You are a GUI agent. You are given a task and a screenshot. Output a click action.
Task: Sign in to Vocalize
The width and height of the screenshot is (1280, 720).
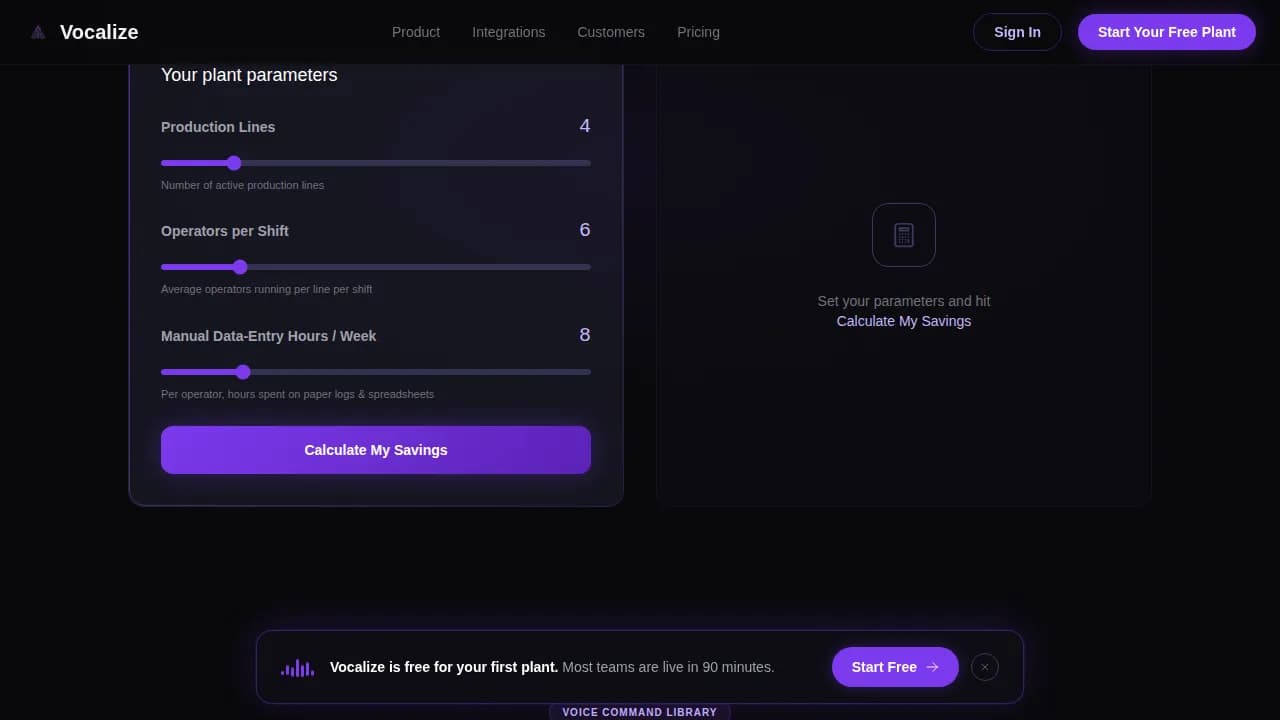pos(1017,32)
